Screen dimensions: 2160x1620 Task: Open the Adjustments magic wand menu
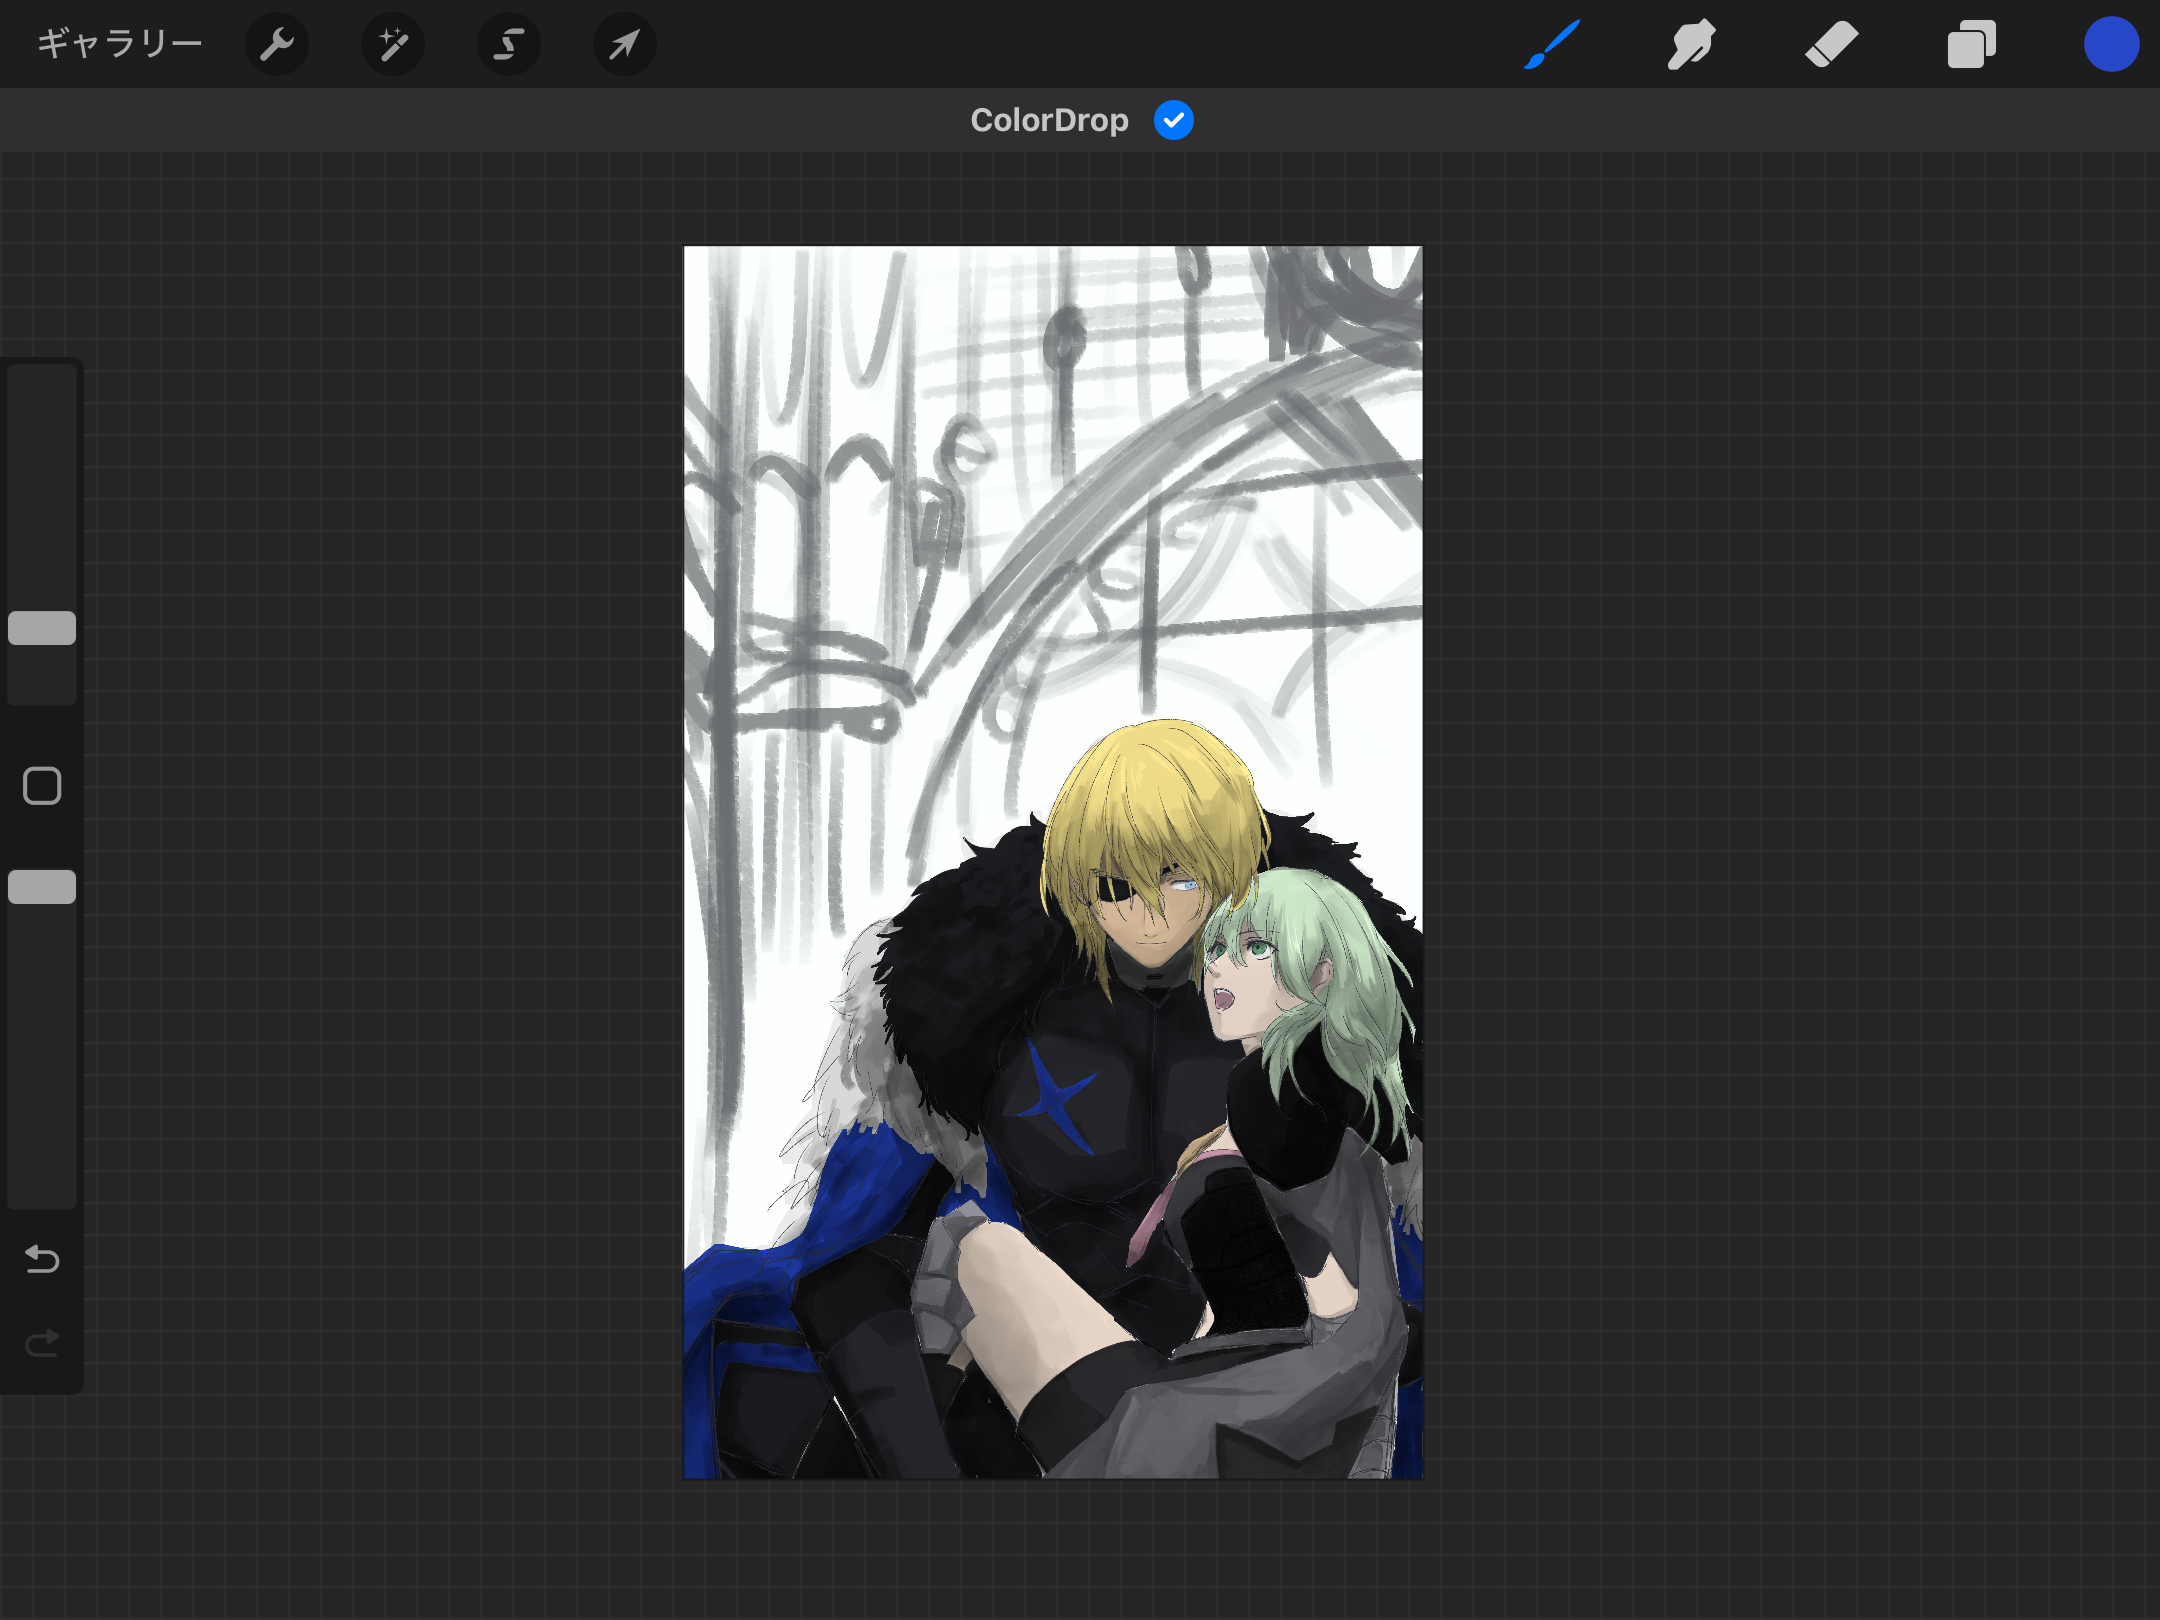(x=393, y=44)
